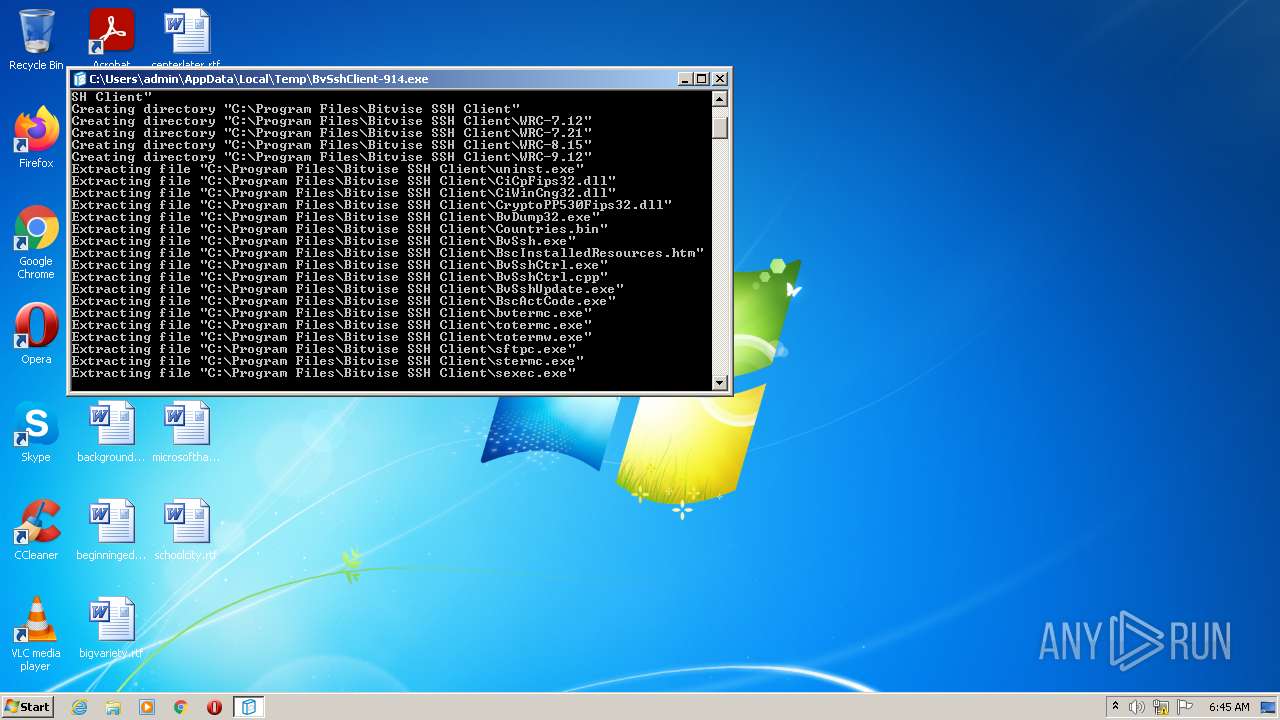Launch the Skype desktop shortcut
The height and width of the screenshot is (720, 1280).
click(36, 431)
